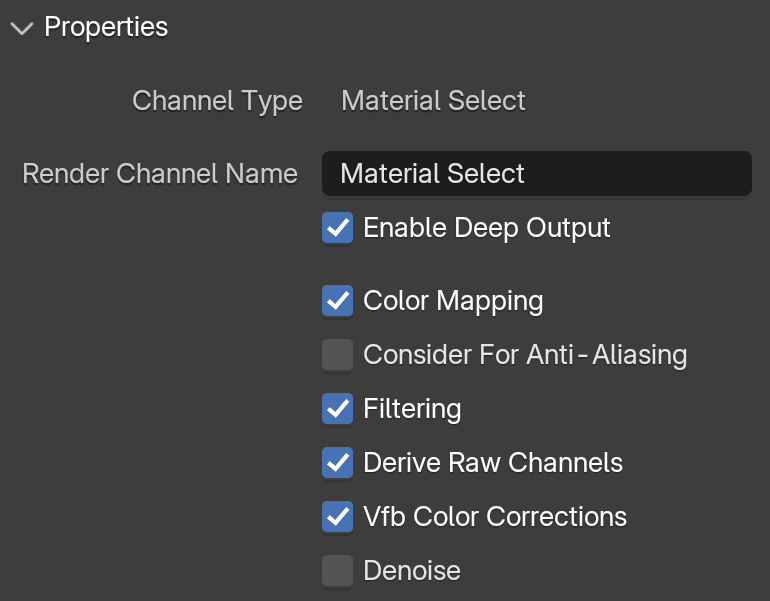The image size is (770, 601).
Task: Uncheck the Derive Raw Channels box
Action: [x=337, y=463]
